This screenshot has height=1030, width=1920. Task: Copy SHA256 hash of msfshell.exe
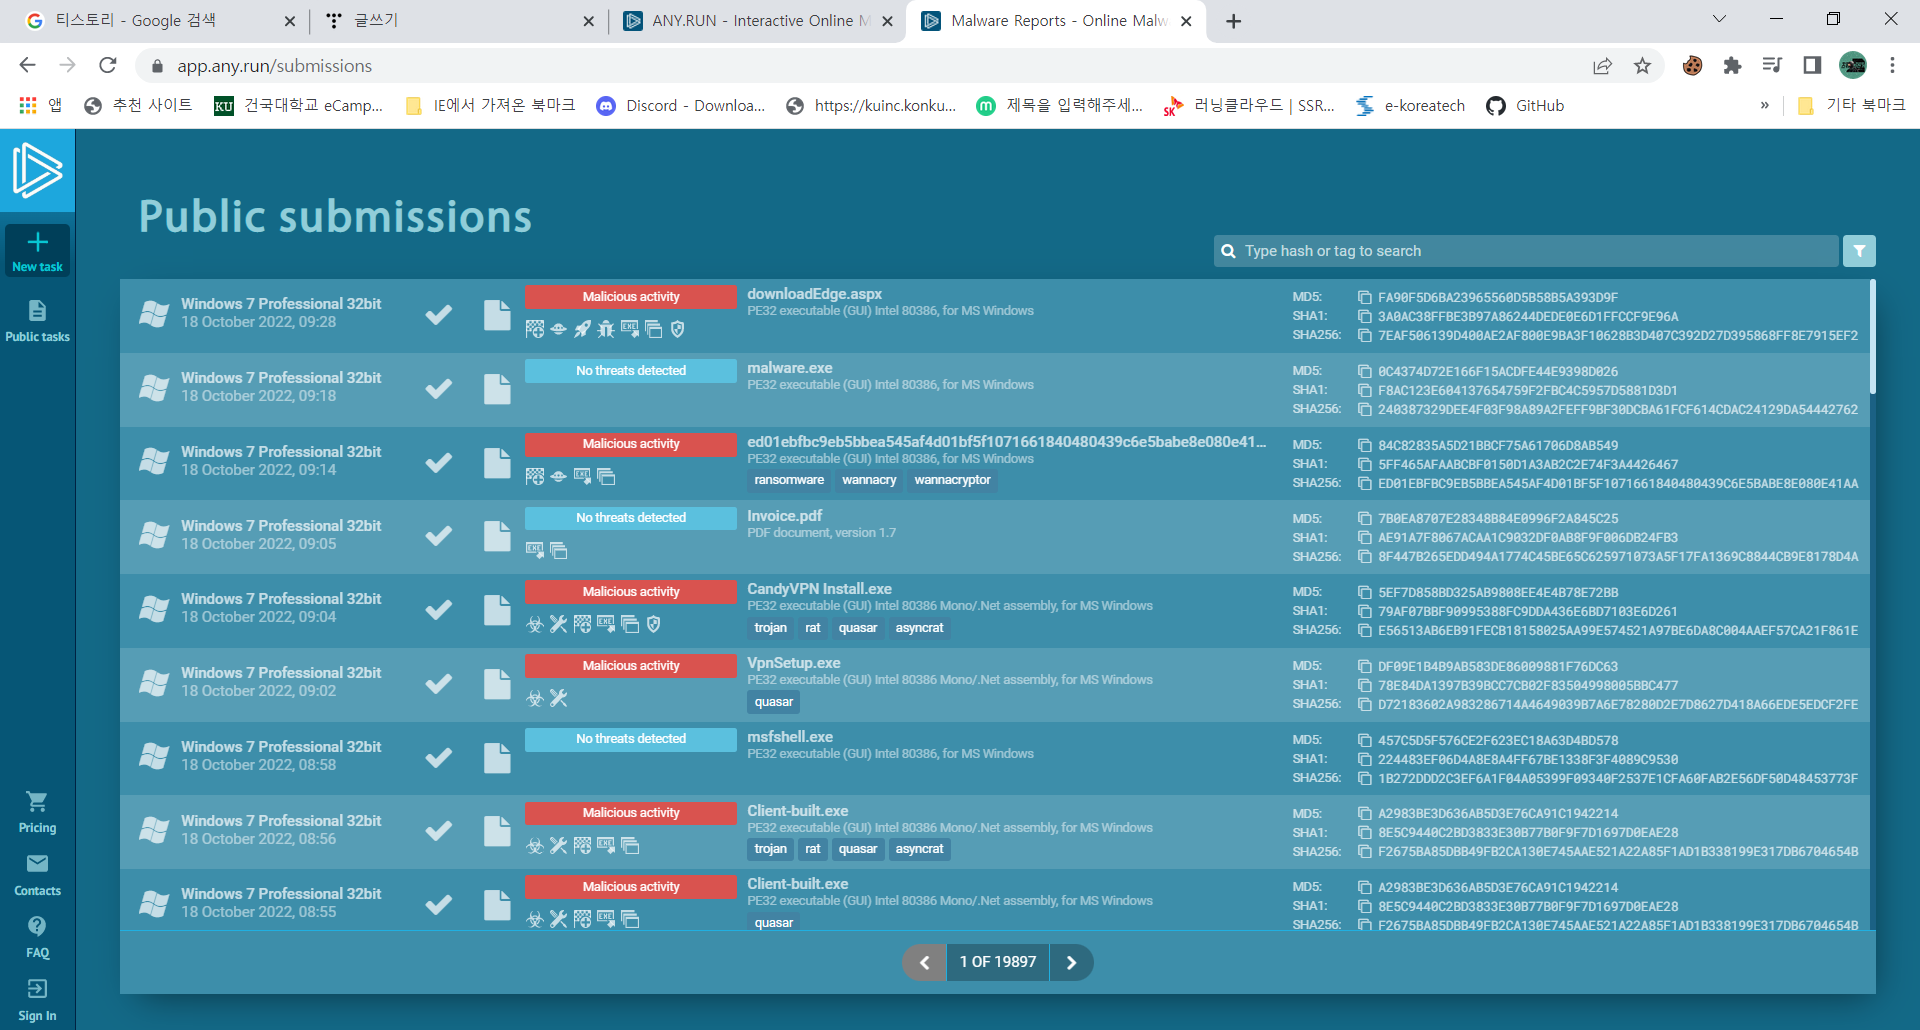tap(1364, 778)
